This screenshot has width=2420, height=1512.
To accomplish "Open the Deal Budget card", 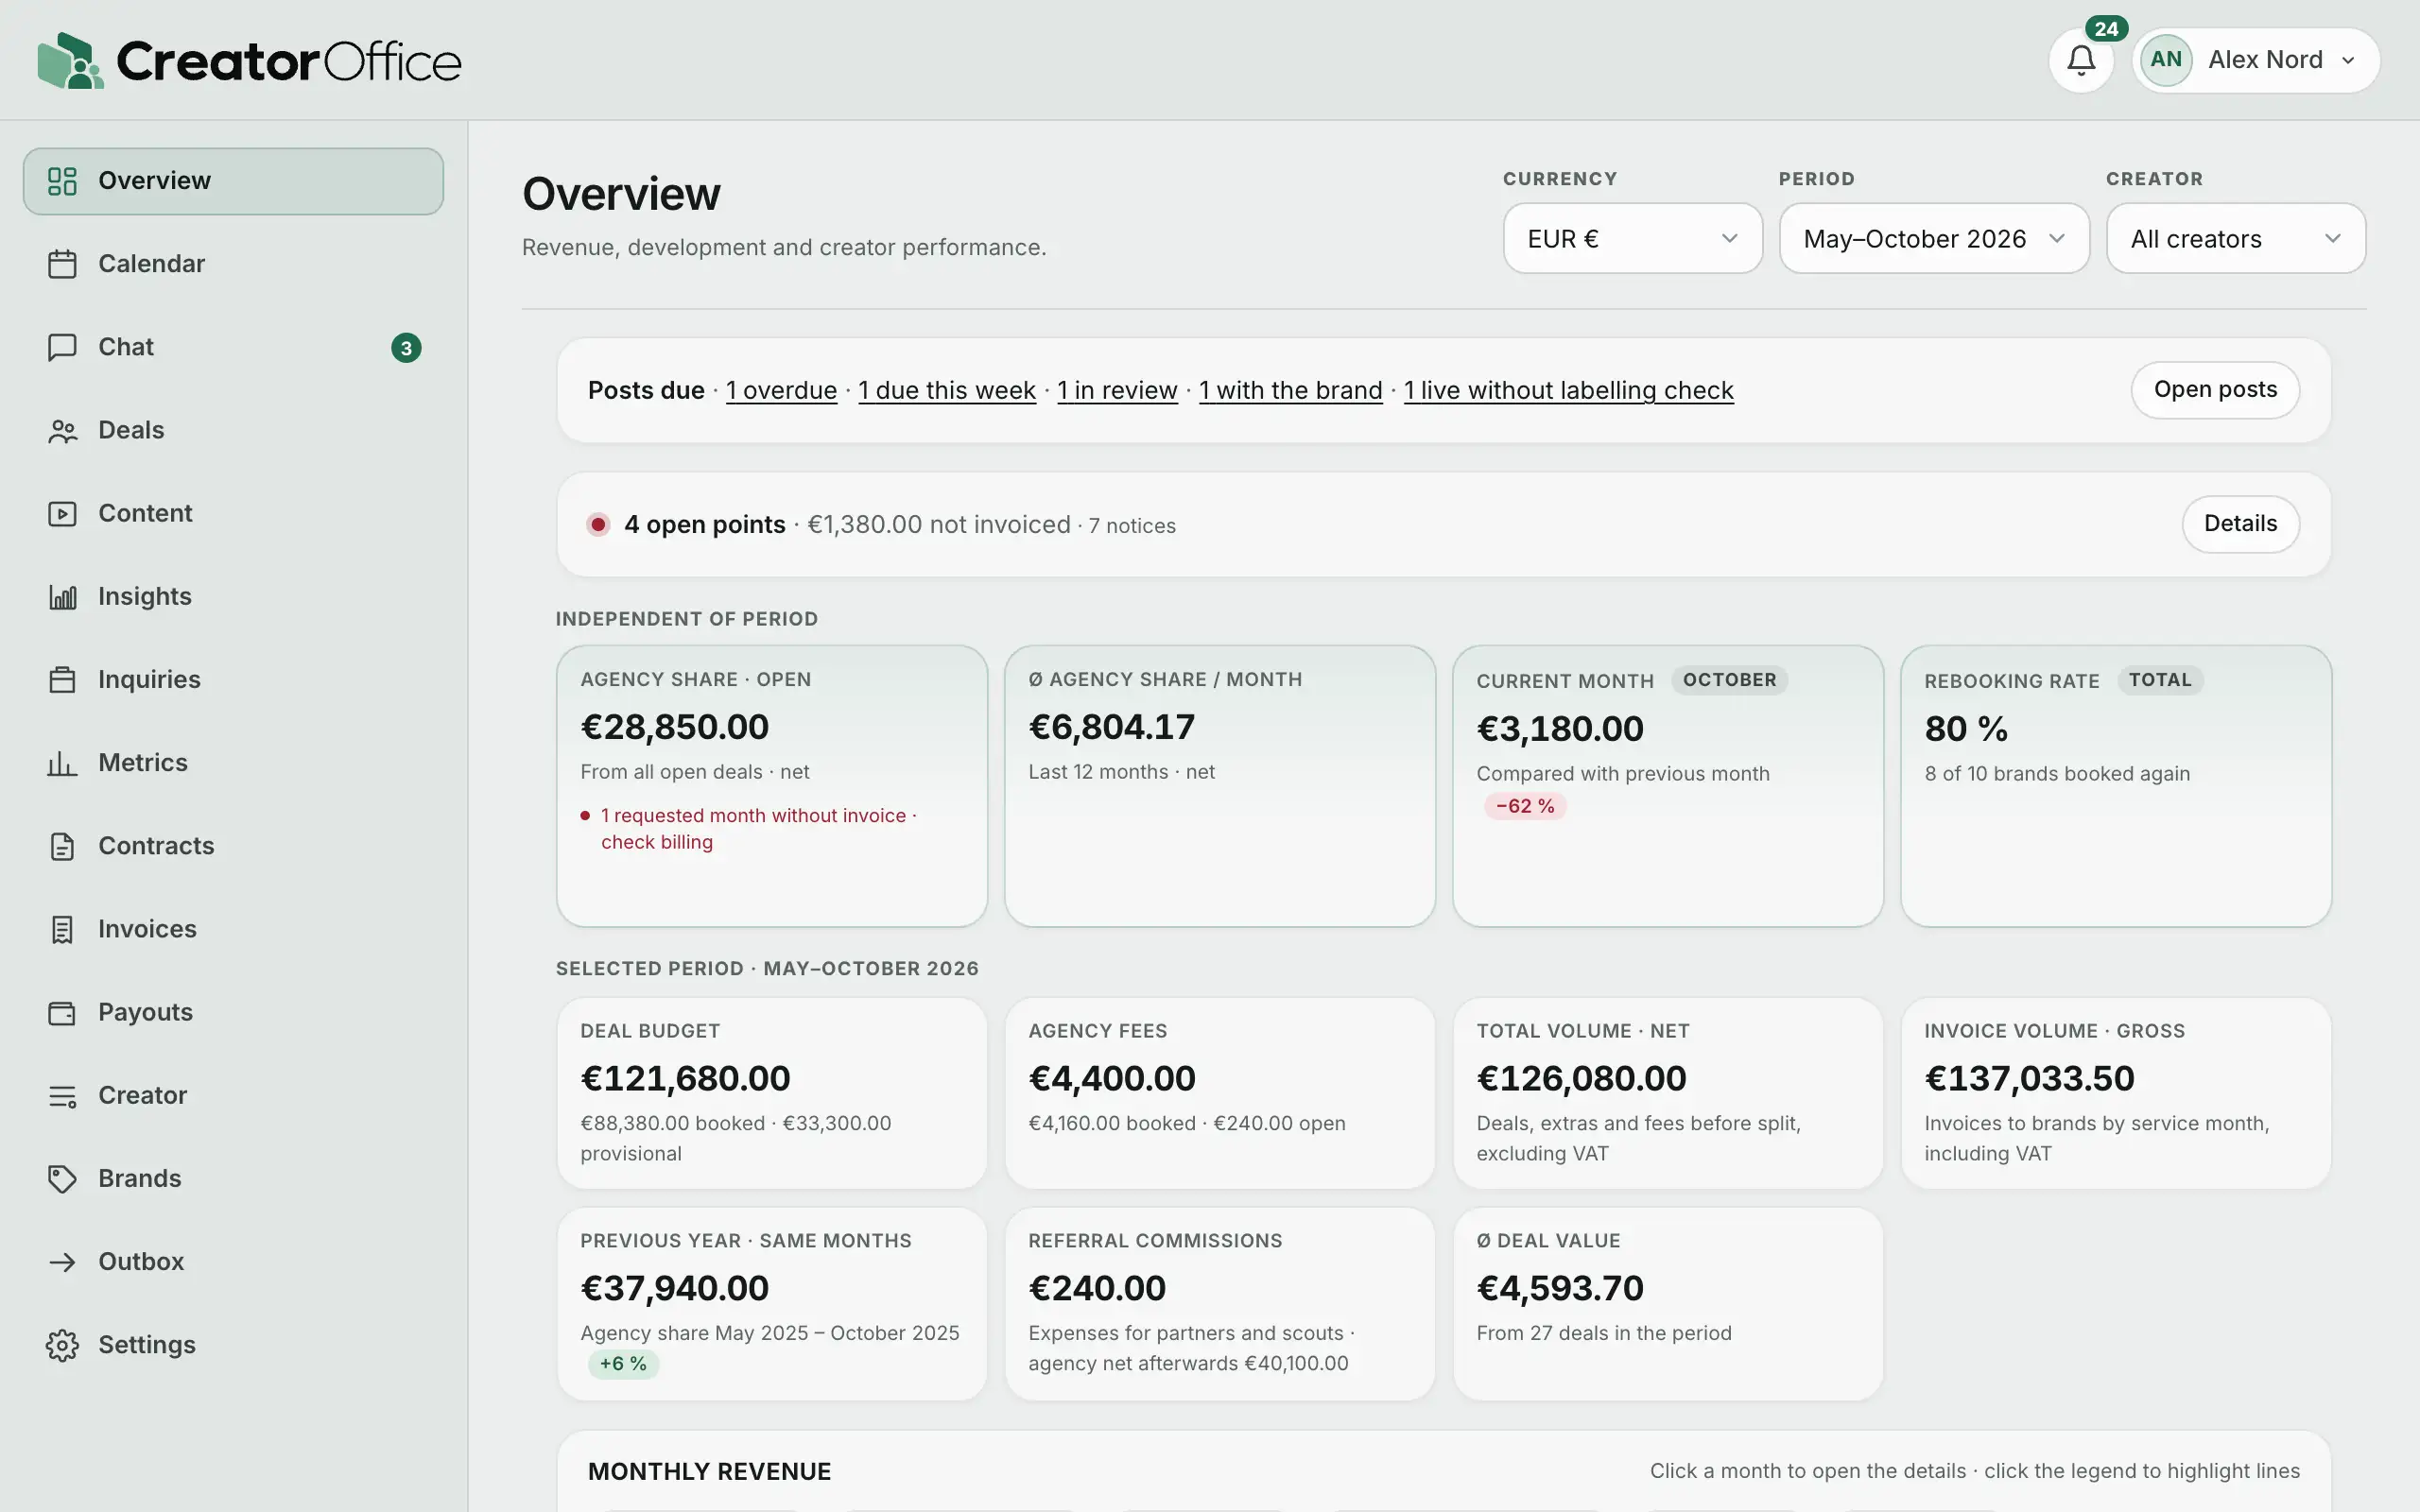I will (772, 1094).
